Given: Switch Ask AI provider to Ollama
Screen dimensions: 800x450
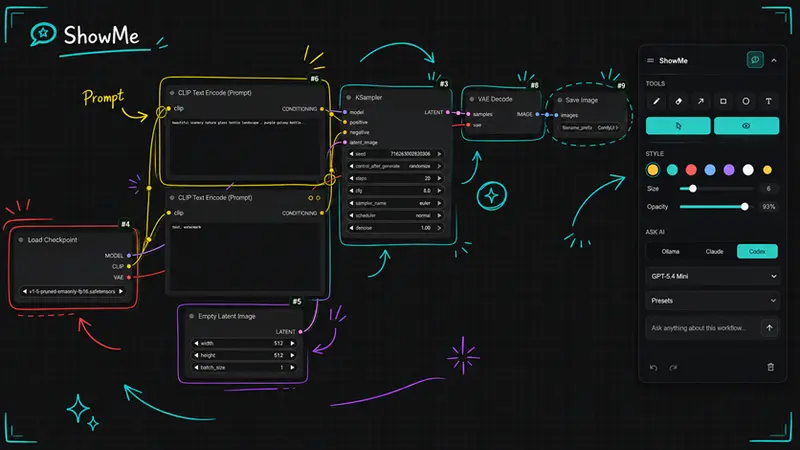Looking at the screenshot, I should coord(670,252).
